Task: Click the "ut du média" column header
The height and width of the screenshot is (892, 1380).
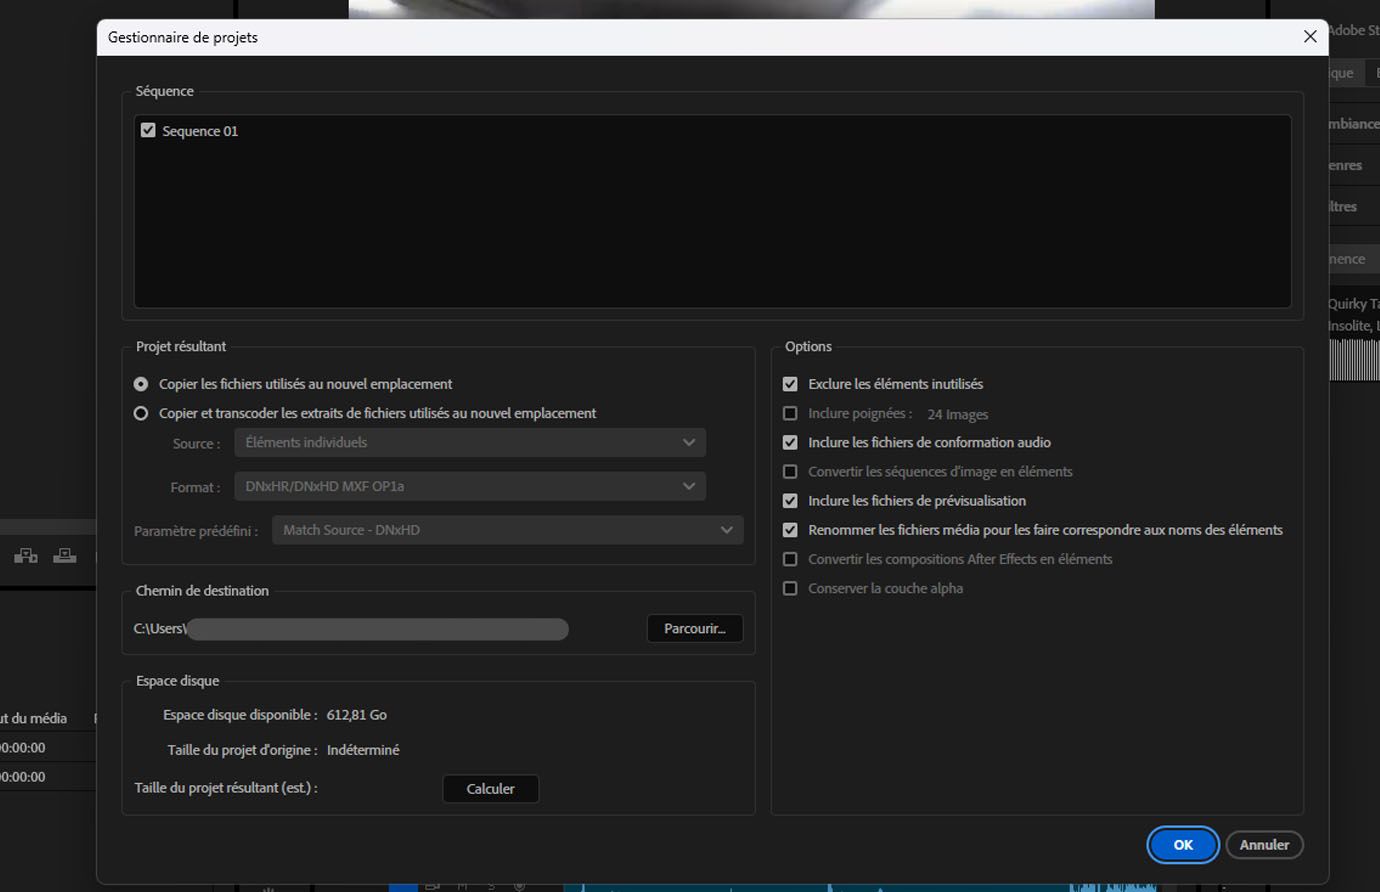Action: point(34,718)
